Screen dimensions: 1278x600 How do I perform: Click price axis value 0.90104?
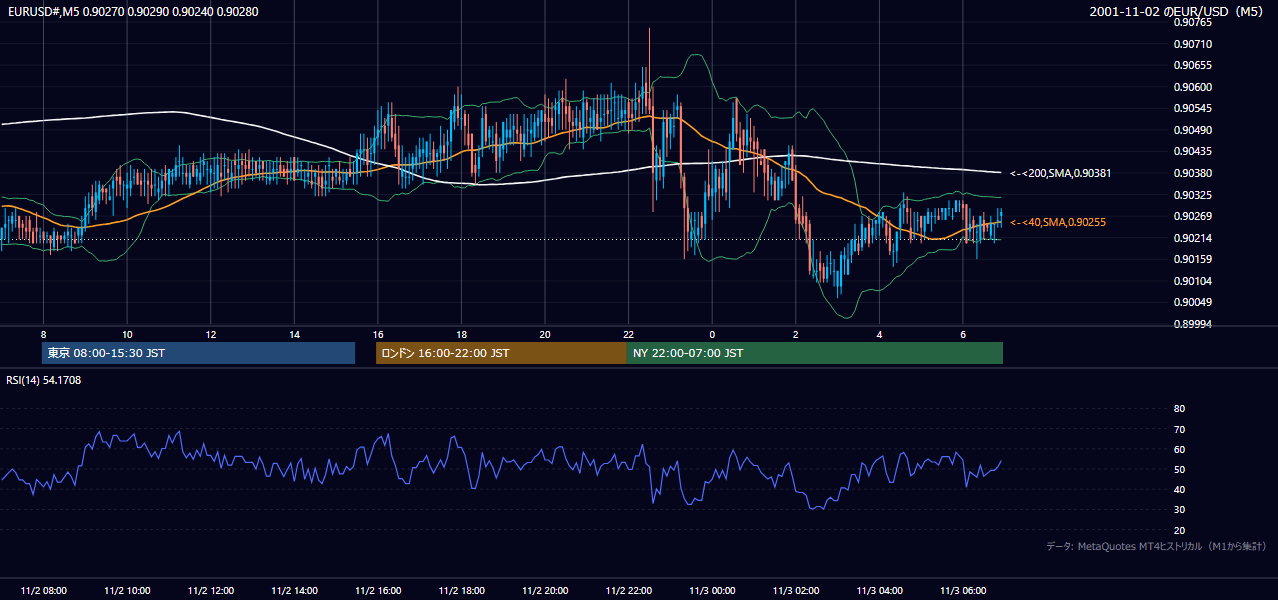1193,281
